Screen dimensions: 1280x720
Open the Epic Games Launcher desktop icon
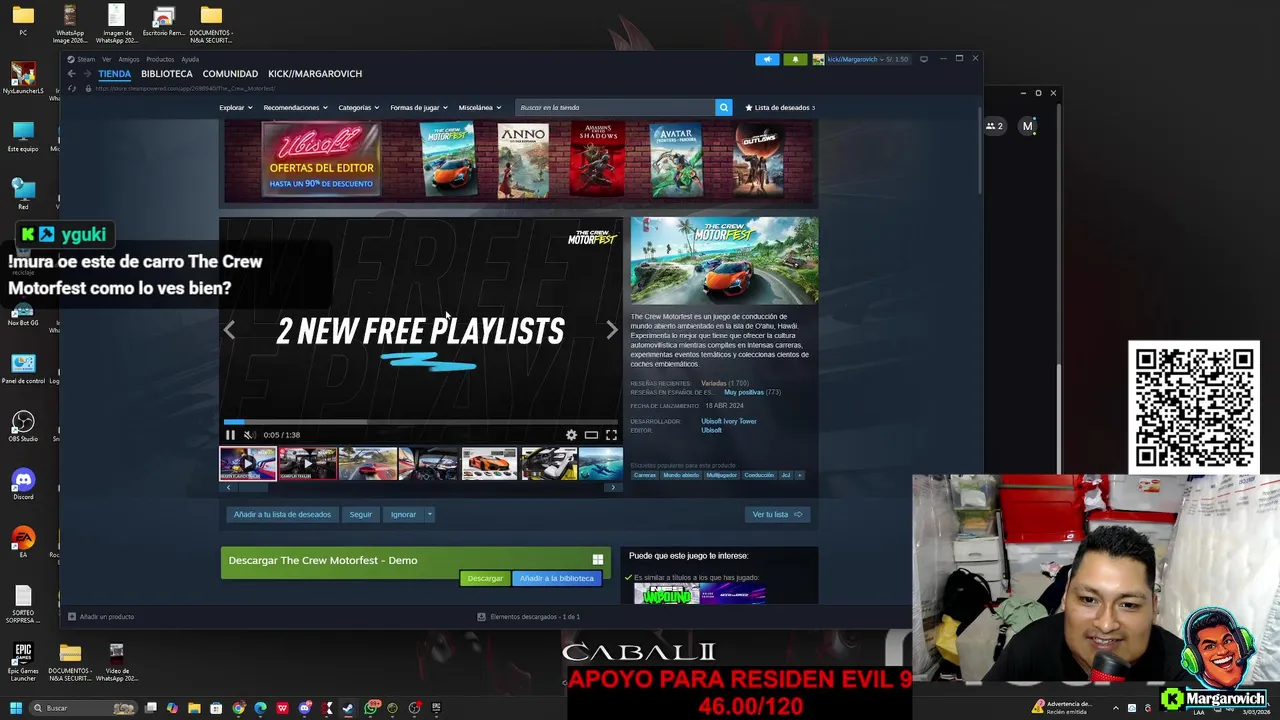click(x=23, y=661)
